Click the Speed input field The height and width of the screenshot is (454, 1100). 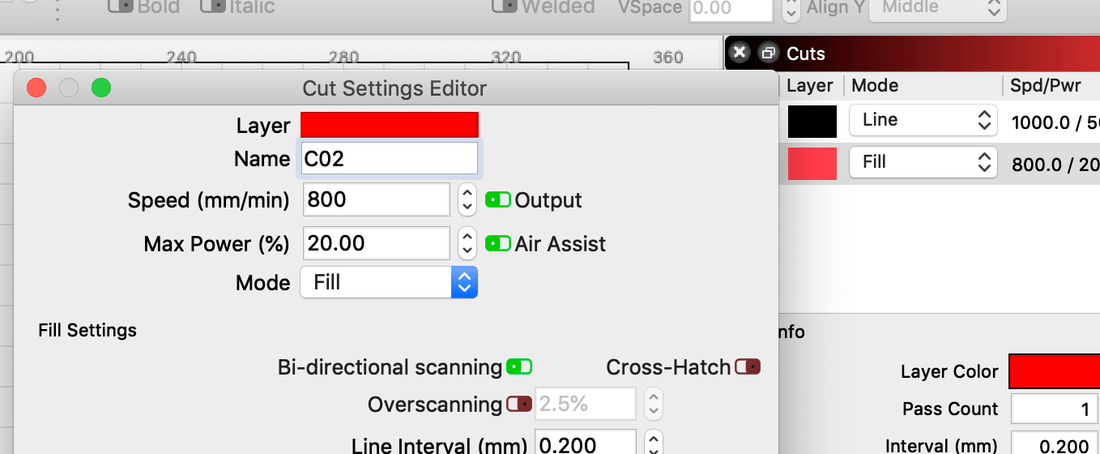click(x=375, y=200)
